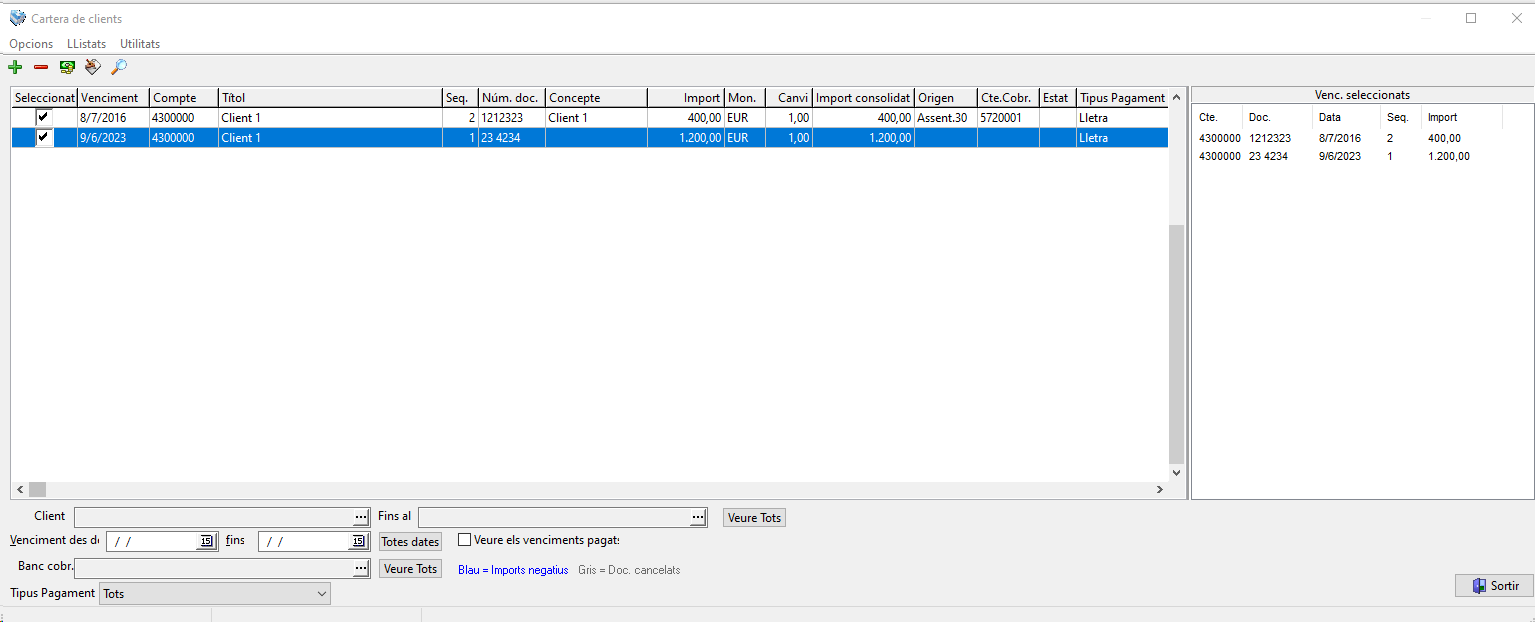Click Veure Tots button beside Fins al
This screenshot has width=1535, height=622.
point(755,518)
